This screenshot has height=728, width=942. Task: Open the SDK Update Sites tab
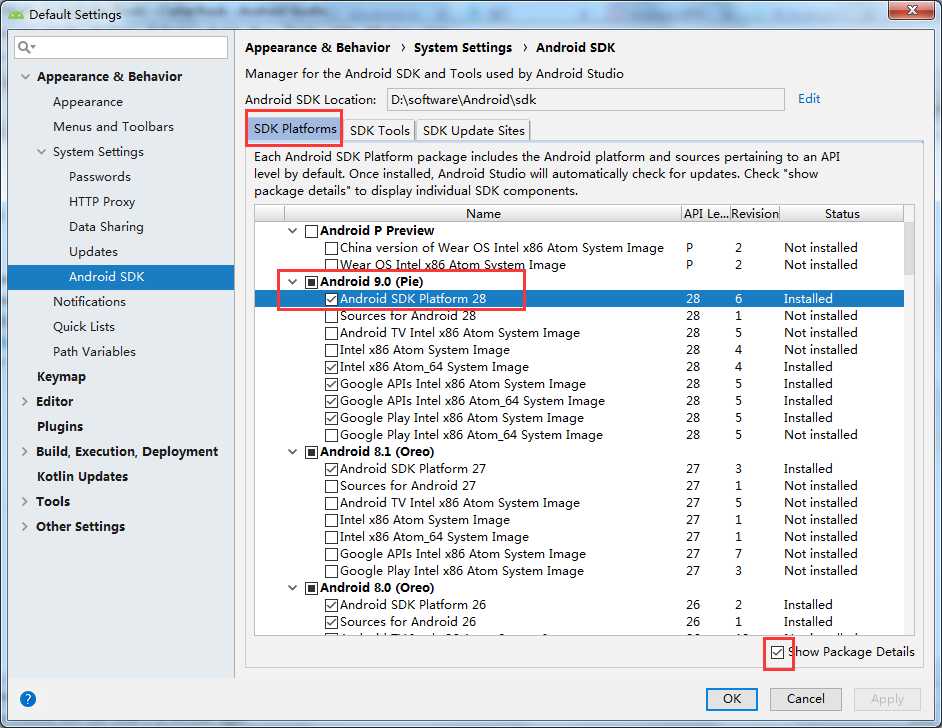pos(473,130)
